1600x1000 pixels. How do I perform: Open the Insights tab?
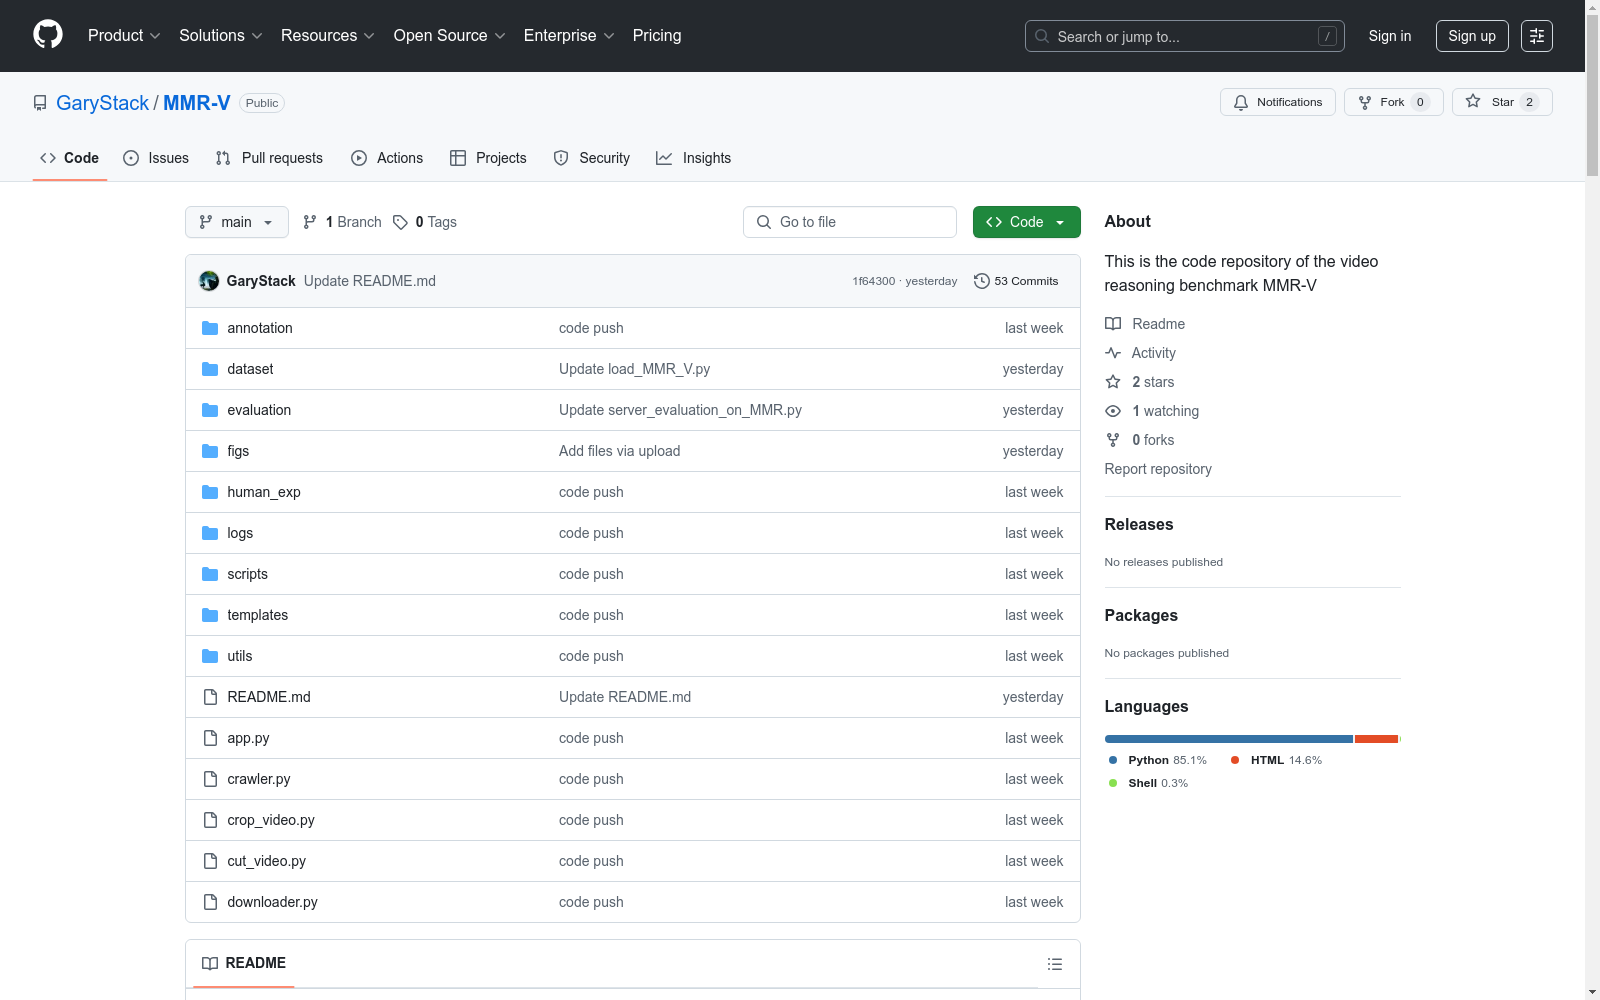coord(693,158)
